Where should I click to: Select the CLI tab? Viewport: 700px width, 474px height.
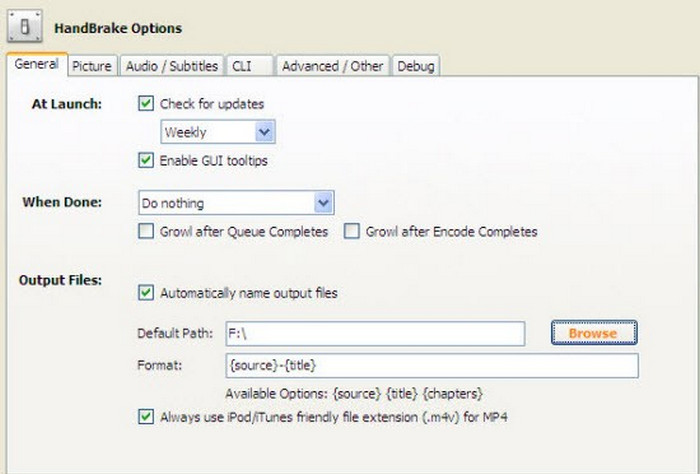(x=249, y=66)
